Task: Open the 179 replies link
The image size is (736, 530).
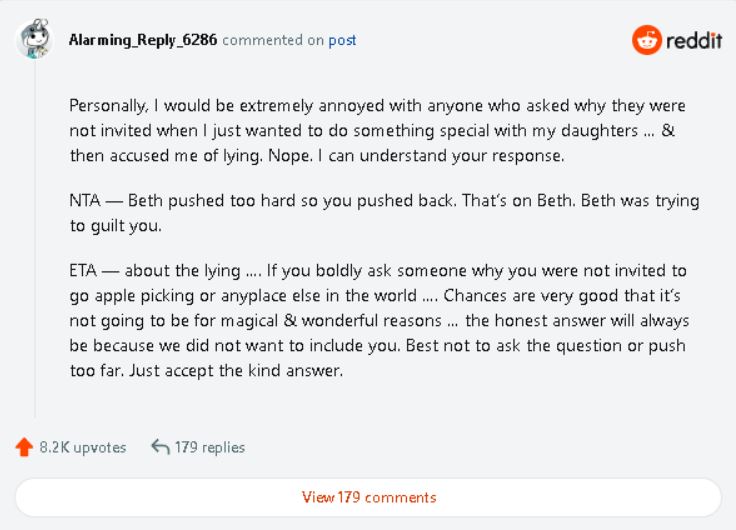Action: tap(210, 447)
